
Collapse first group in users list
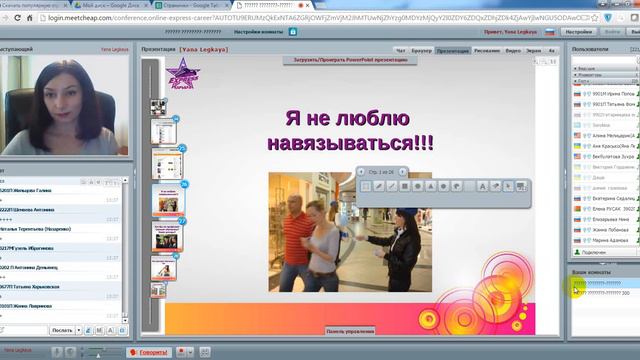pos(576,69)
